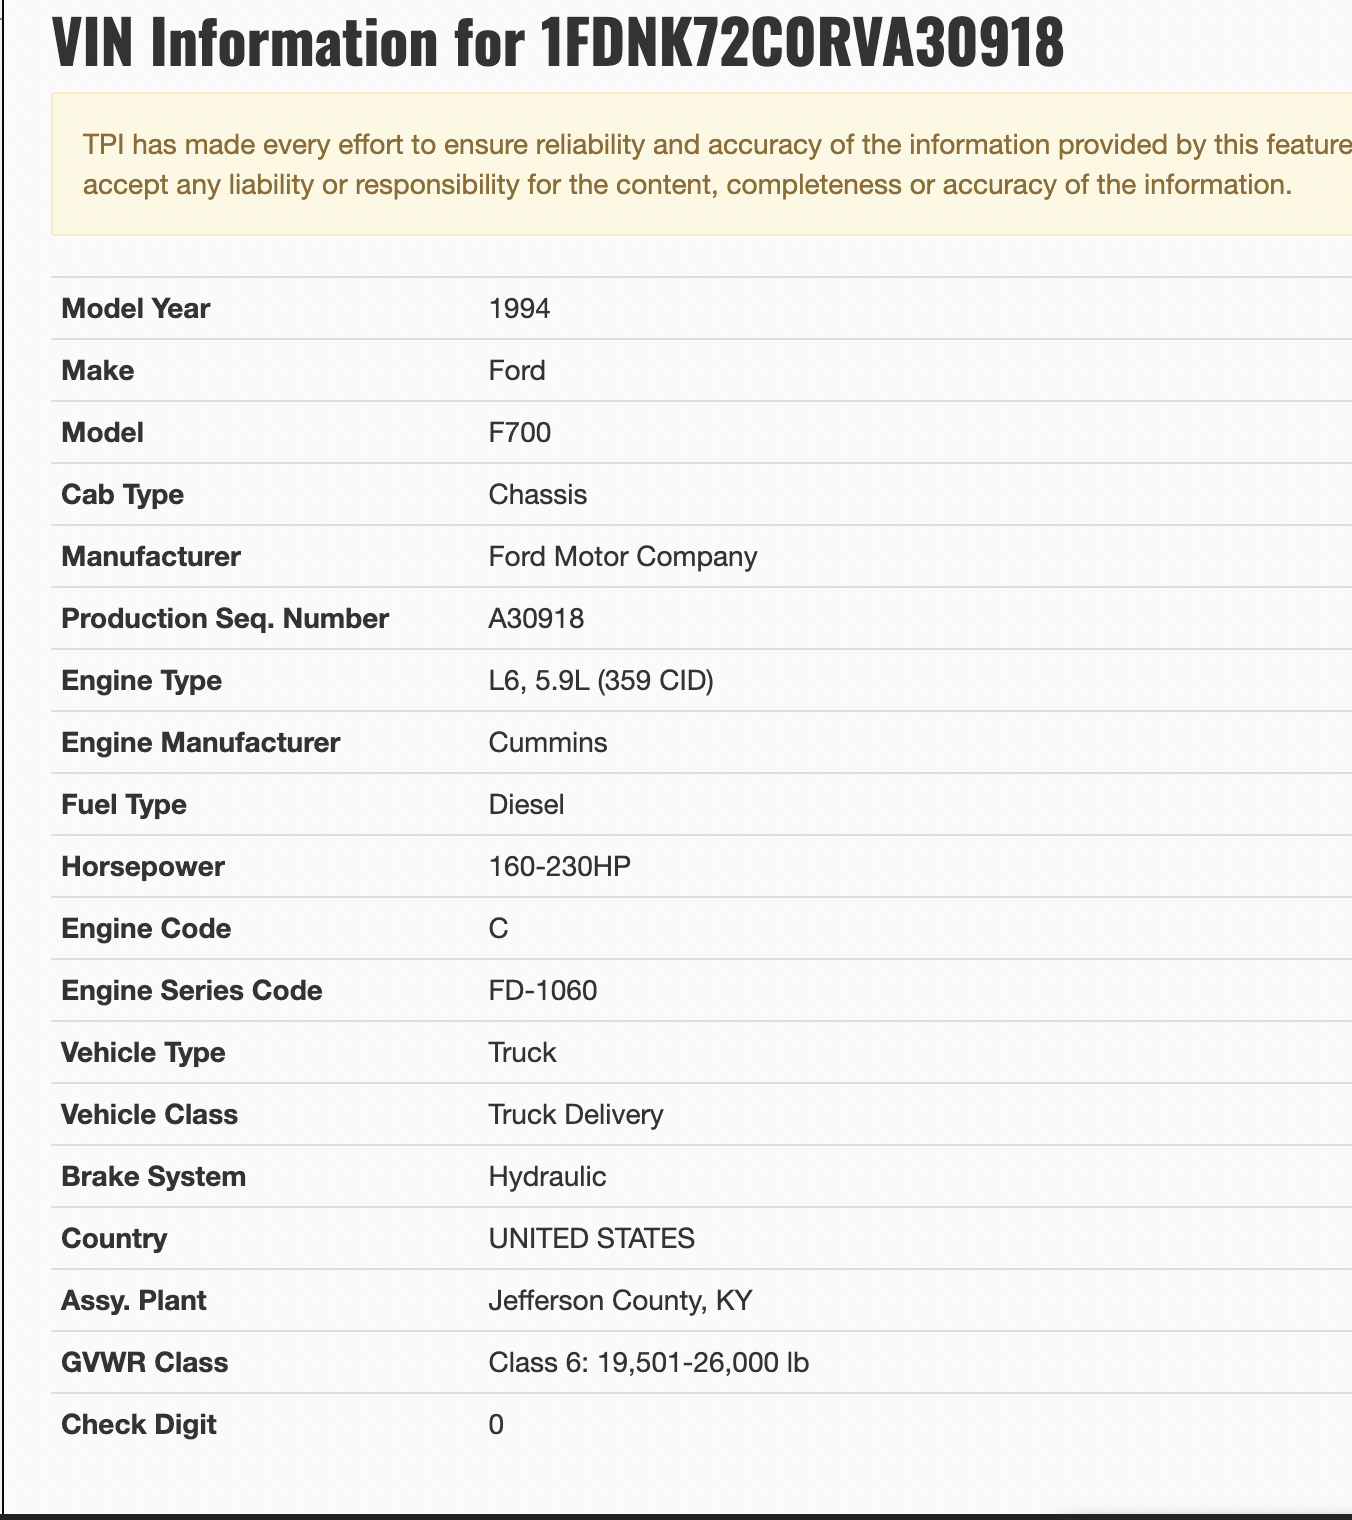Click the Brake System value Hydraulic
Screen dimensions: 1352x1520
[547, 1176]
